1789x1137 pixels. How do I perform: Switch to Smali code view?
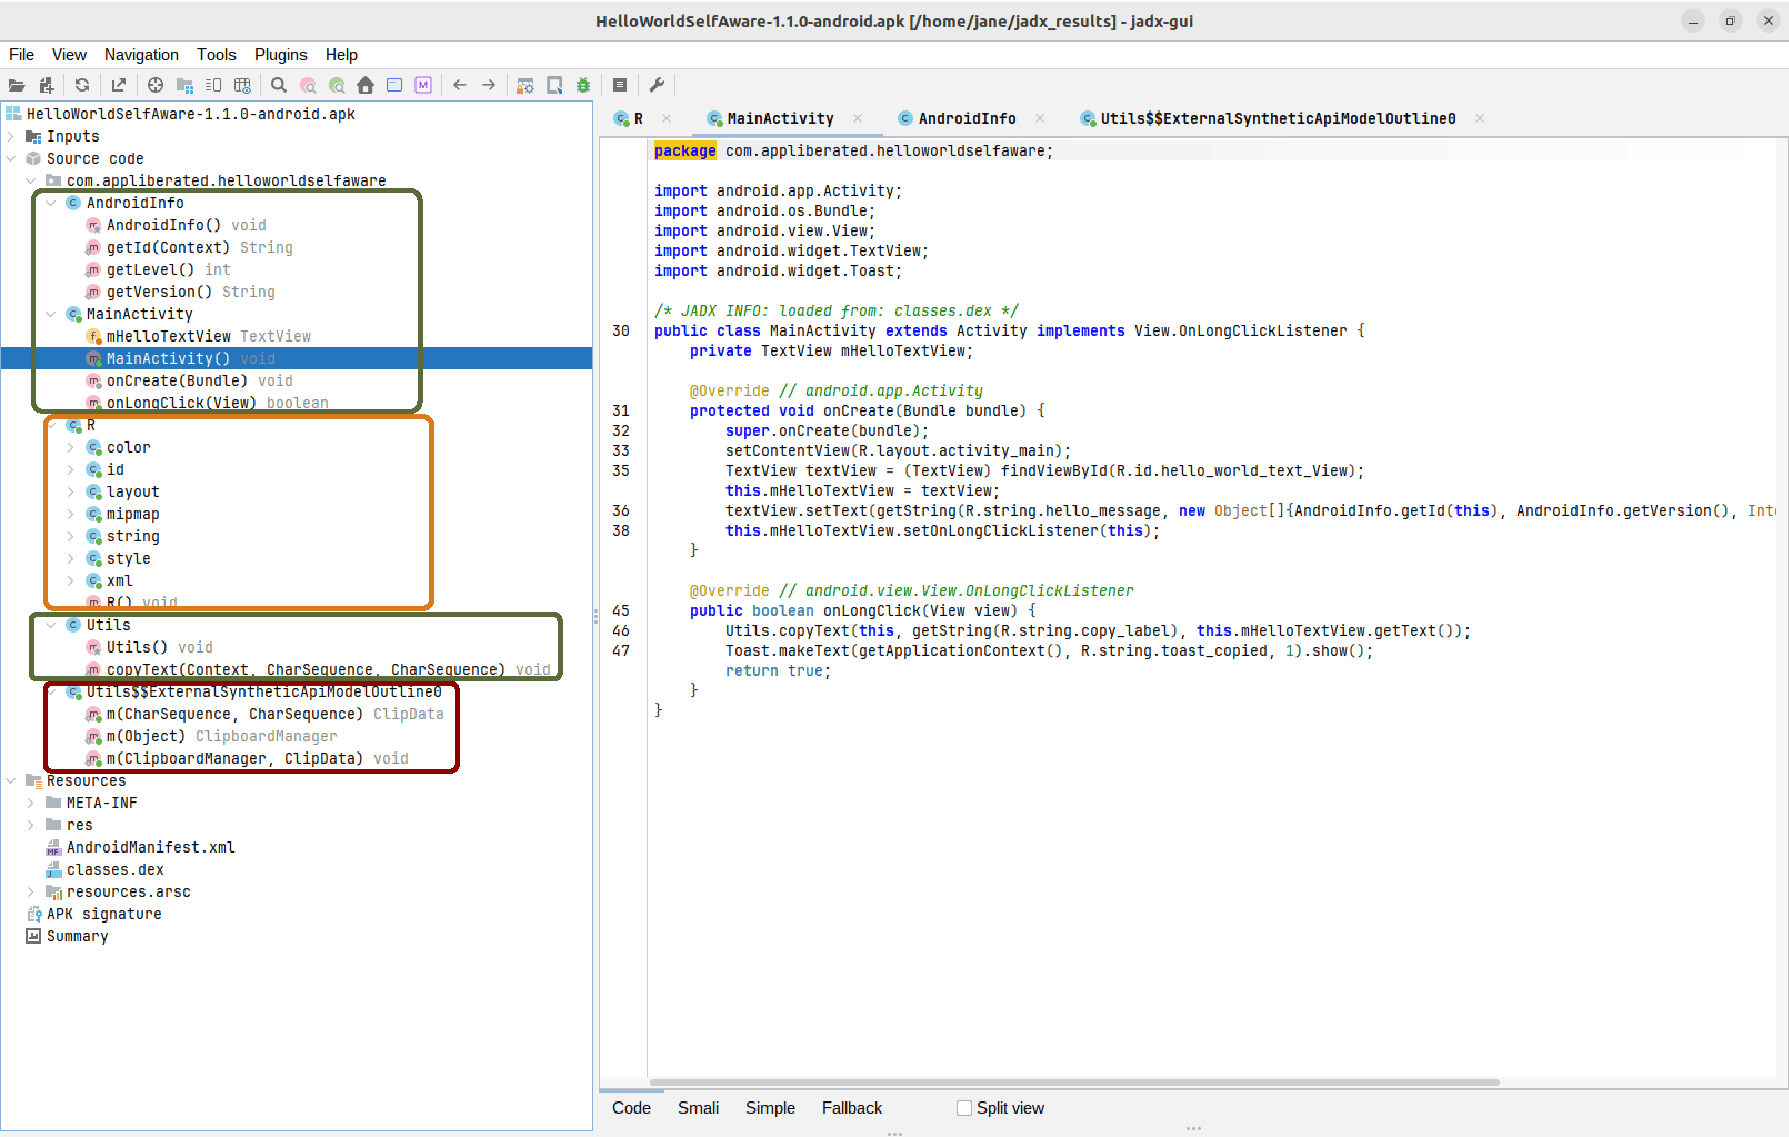pyautogui.click(x=698, y=1108)
